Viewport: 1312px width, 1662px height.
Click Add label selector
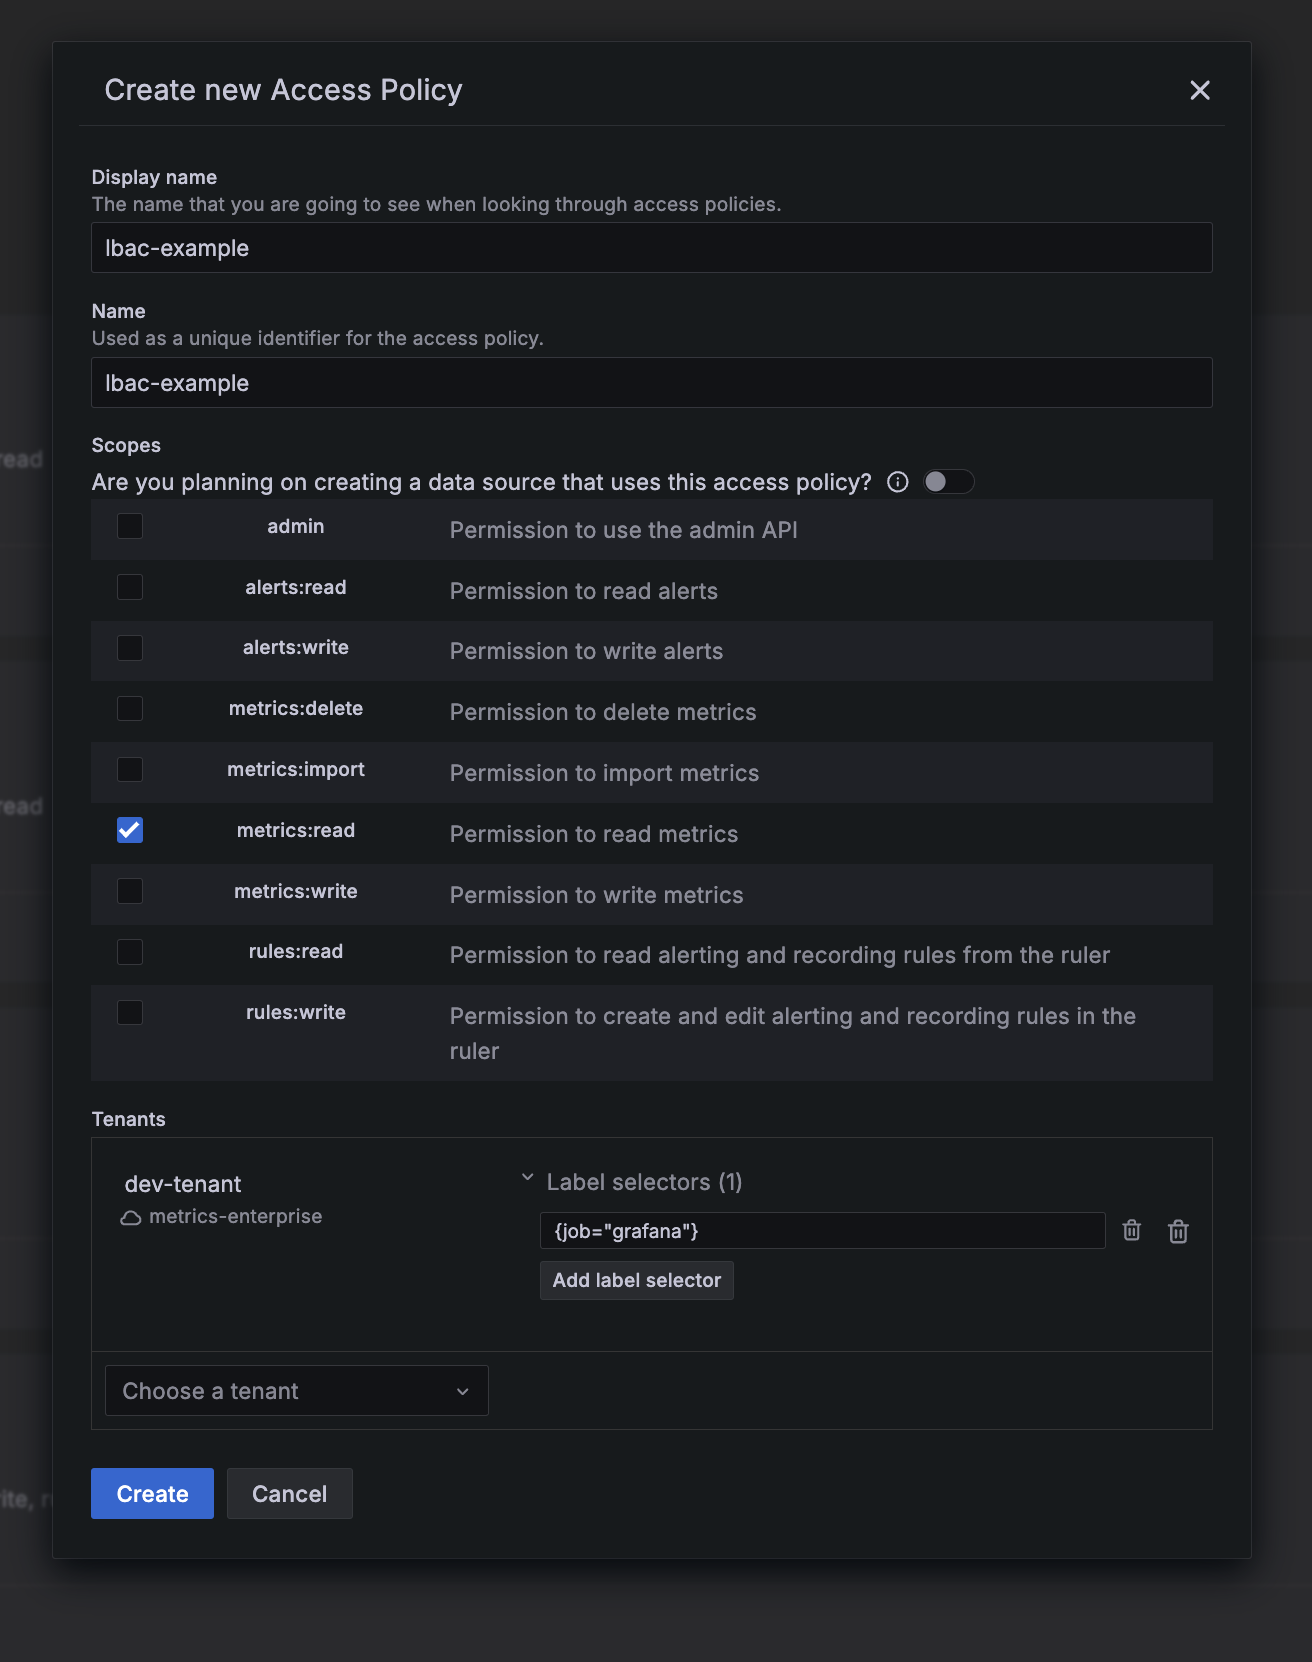tap(636, 1281)
